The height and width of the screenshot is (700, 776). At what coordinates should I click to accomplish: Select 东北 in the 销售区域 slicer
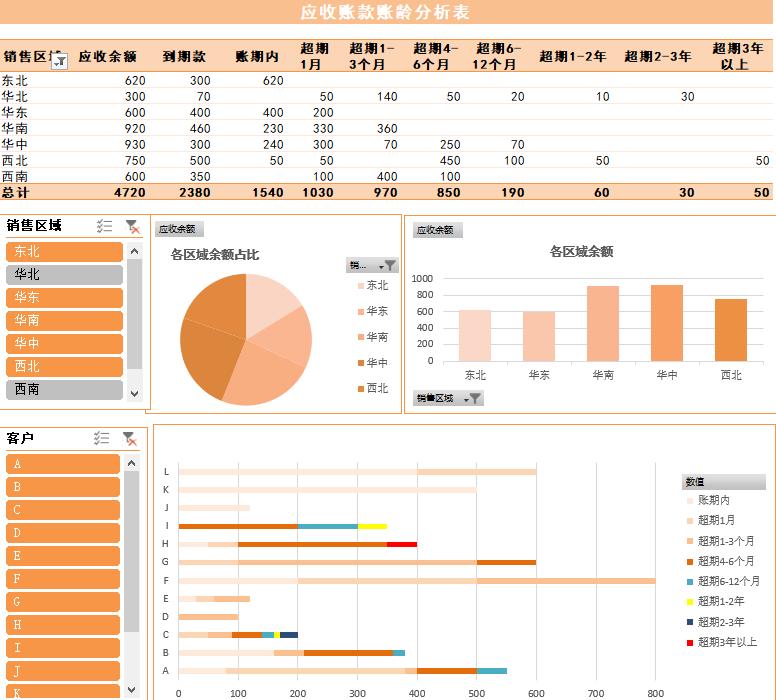(64, 251)
